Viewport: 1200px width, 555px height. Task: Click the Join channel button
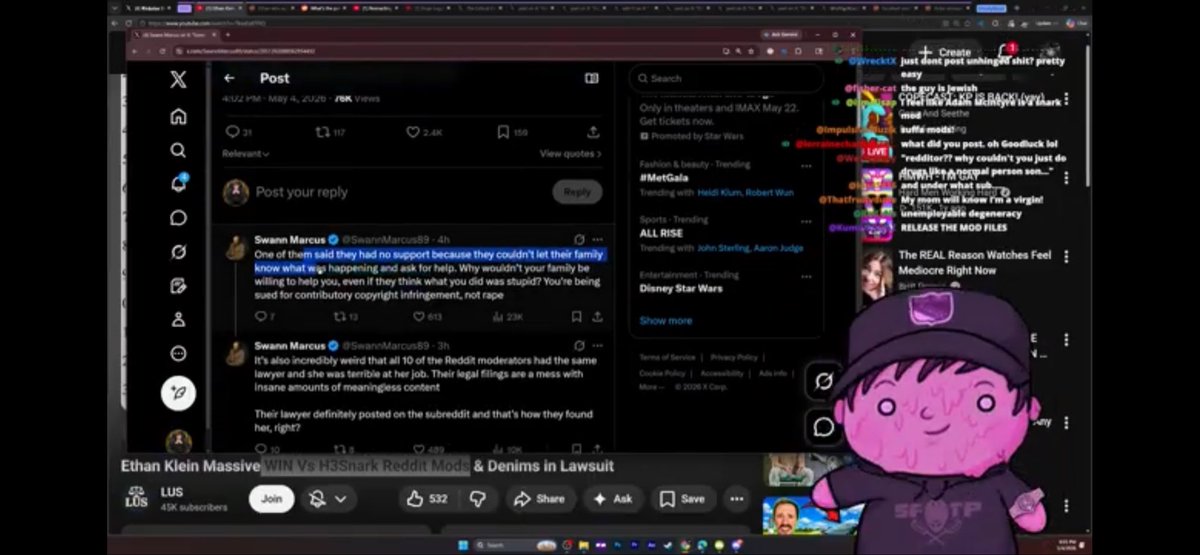271,498
